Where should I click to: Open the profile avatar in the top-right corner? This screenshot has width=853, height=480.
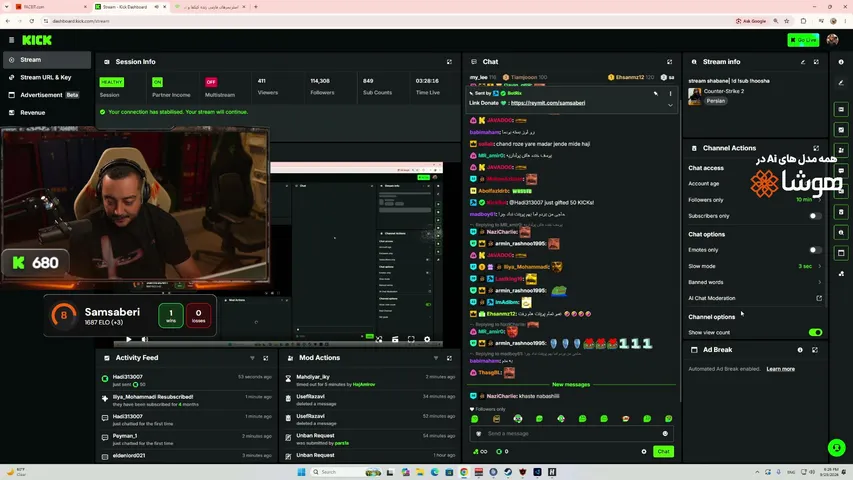coord(832,40)
